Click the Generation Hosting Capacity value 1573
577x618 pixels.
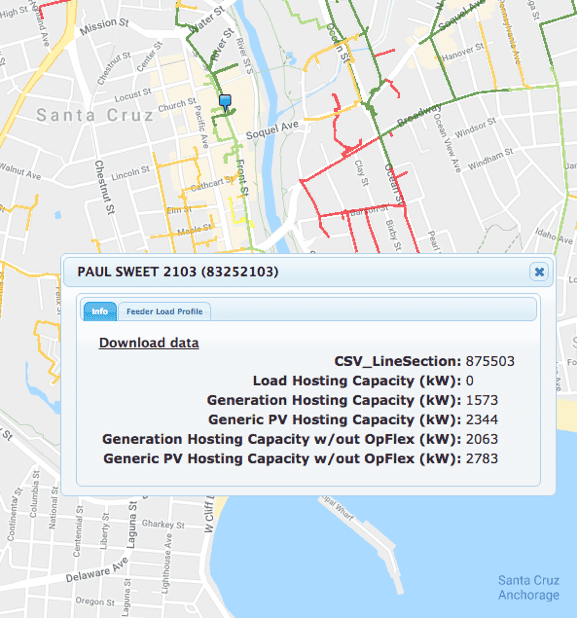(482, 400)
